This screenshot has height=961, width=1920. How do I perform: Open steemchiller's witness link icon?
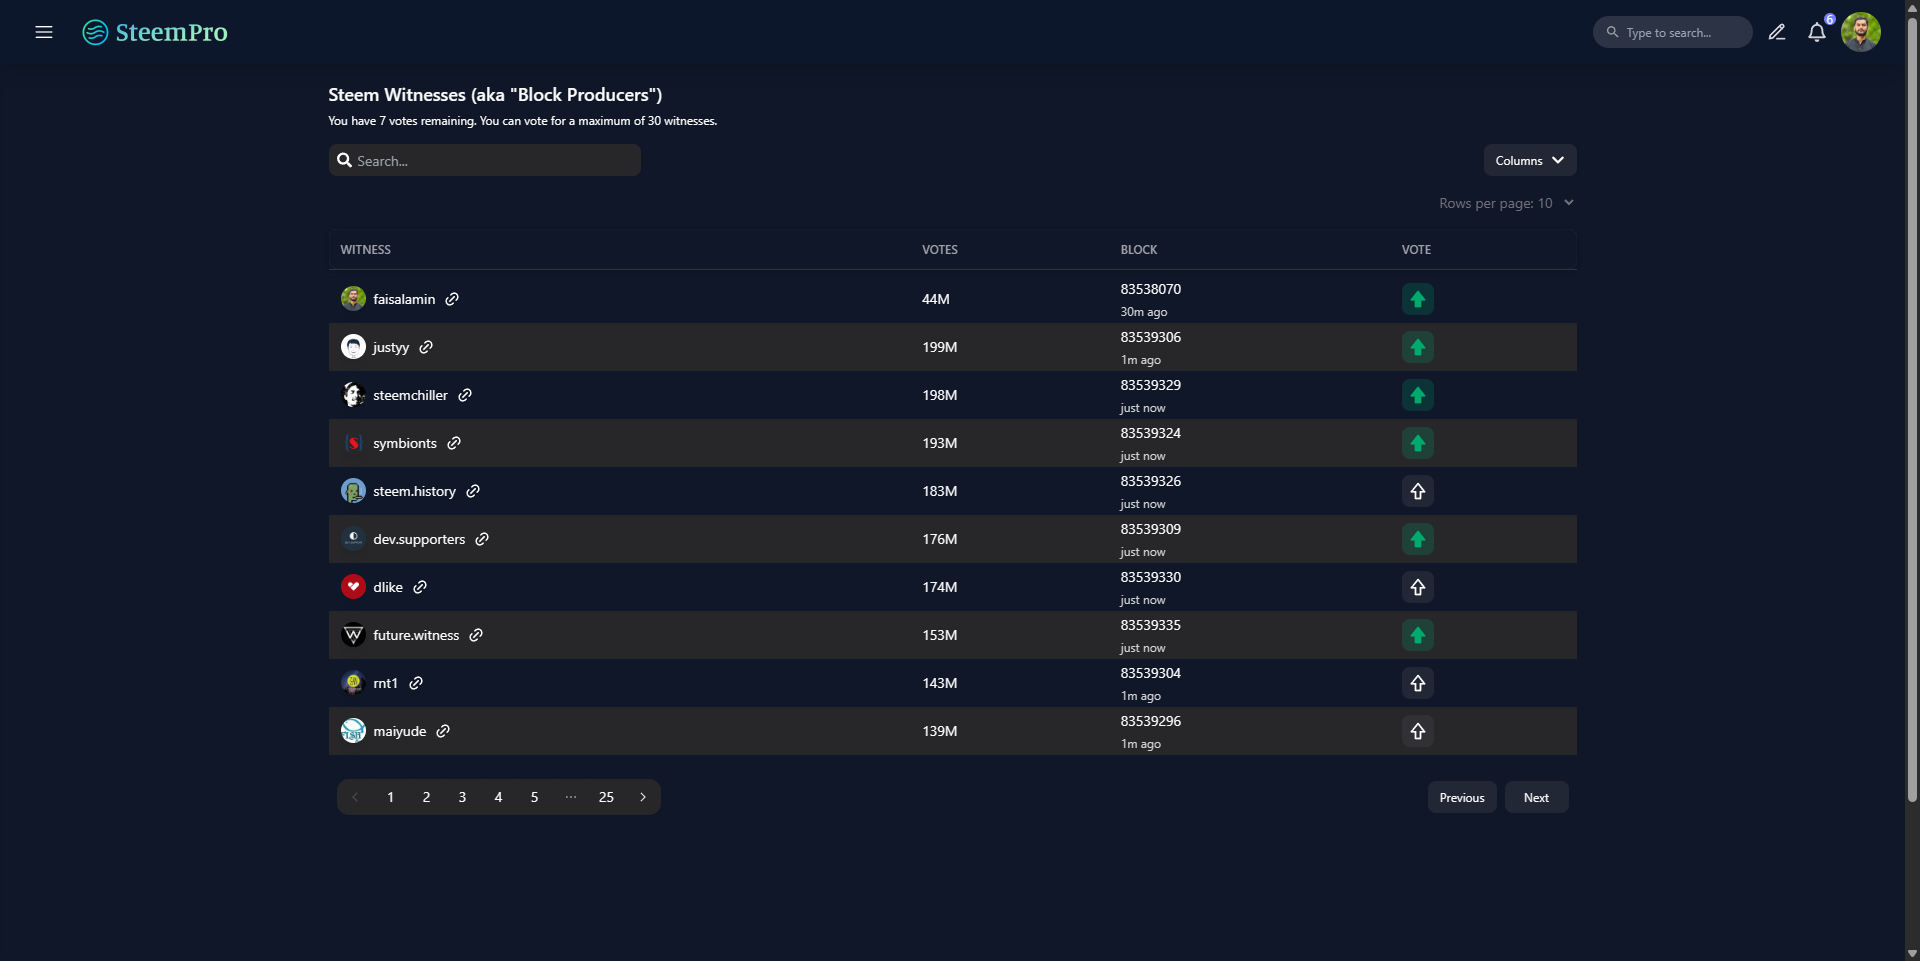[x=465, y=395]
